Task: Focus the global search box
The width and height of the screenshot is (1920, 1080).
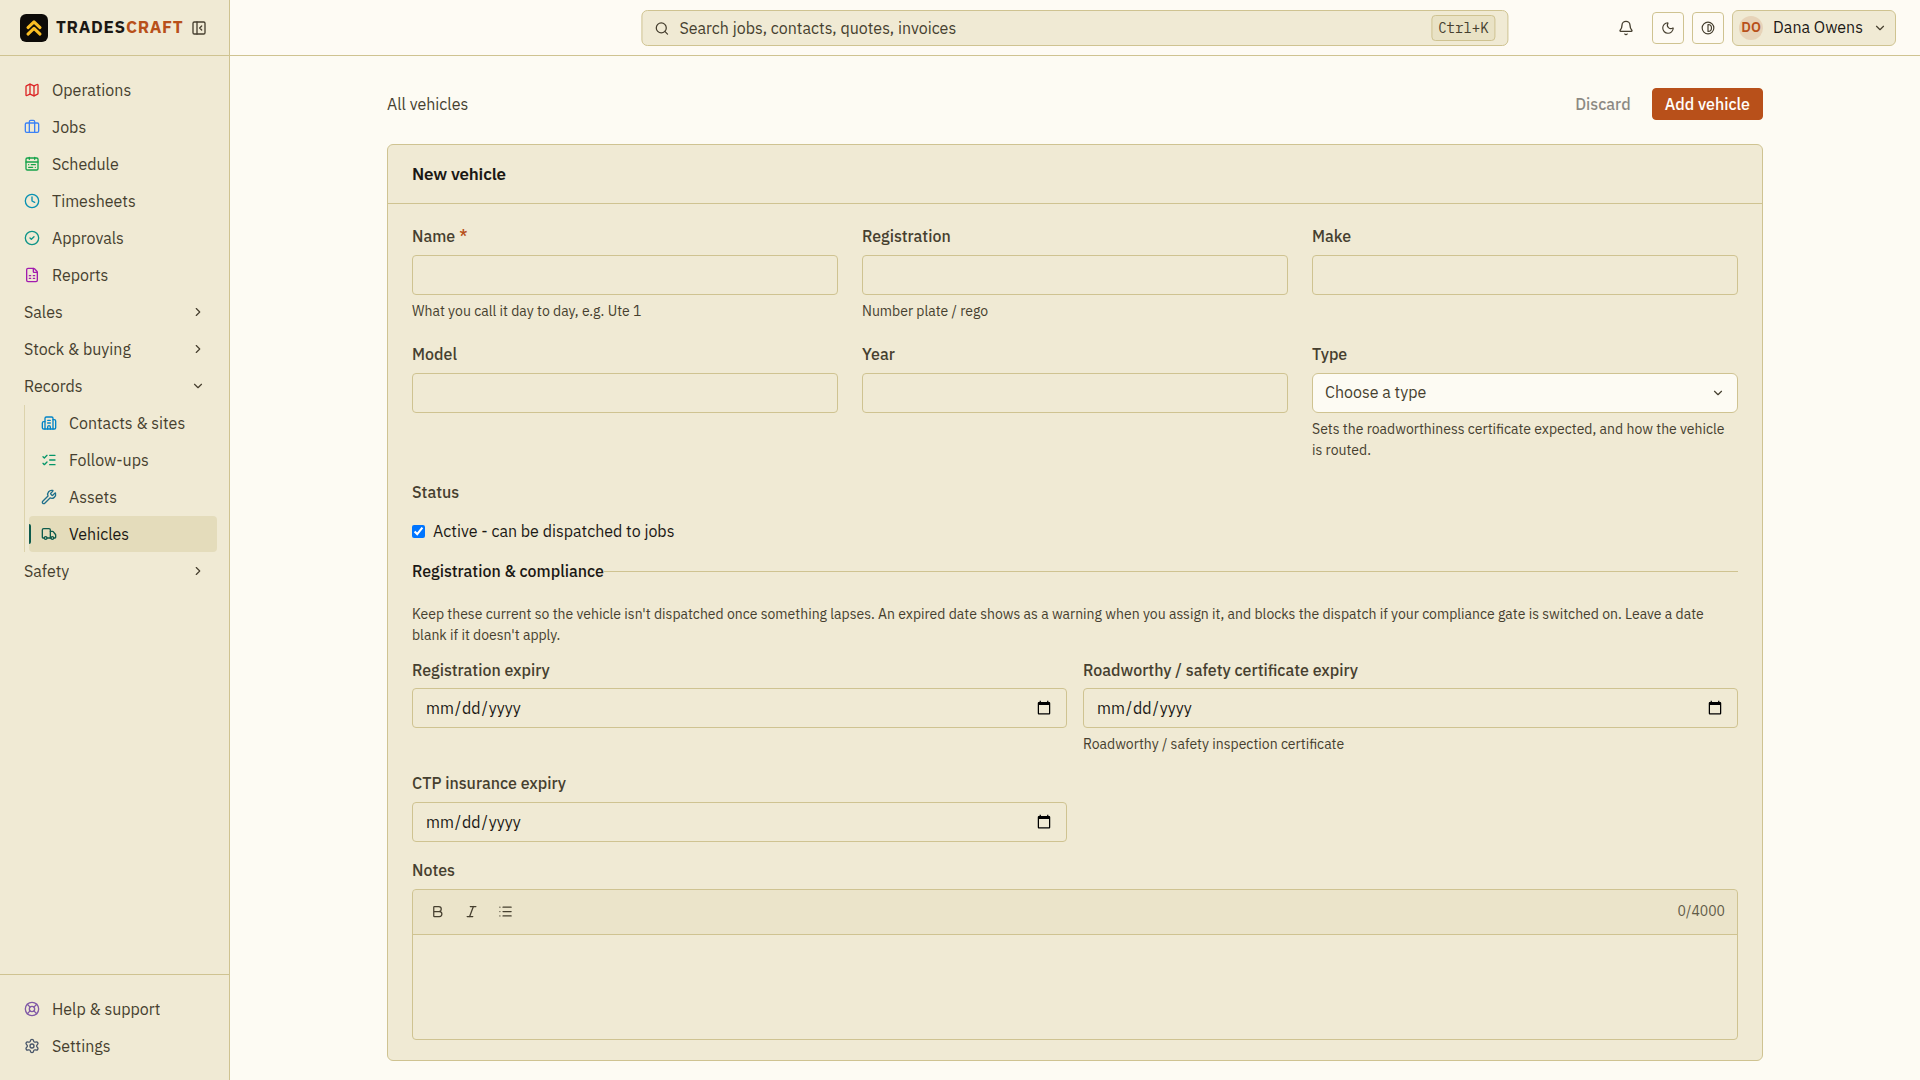Action: (1074, 28)
